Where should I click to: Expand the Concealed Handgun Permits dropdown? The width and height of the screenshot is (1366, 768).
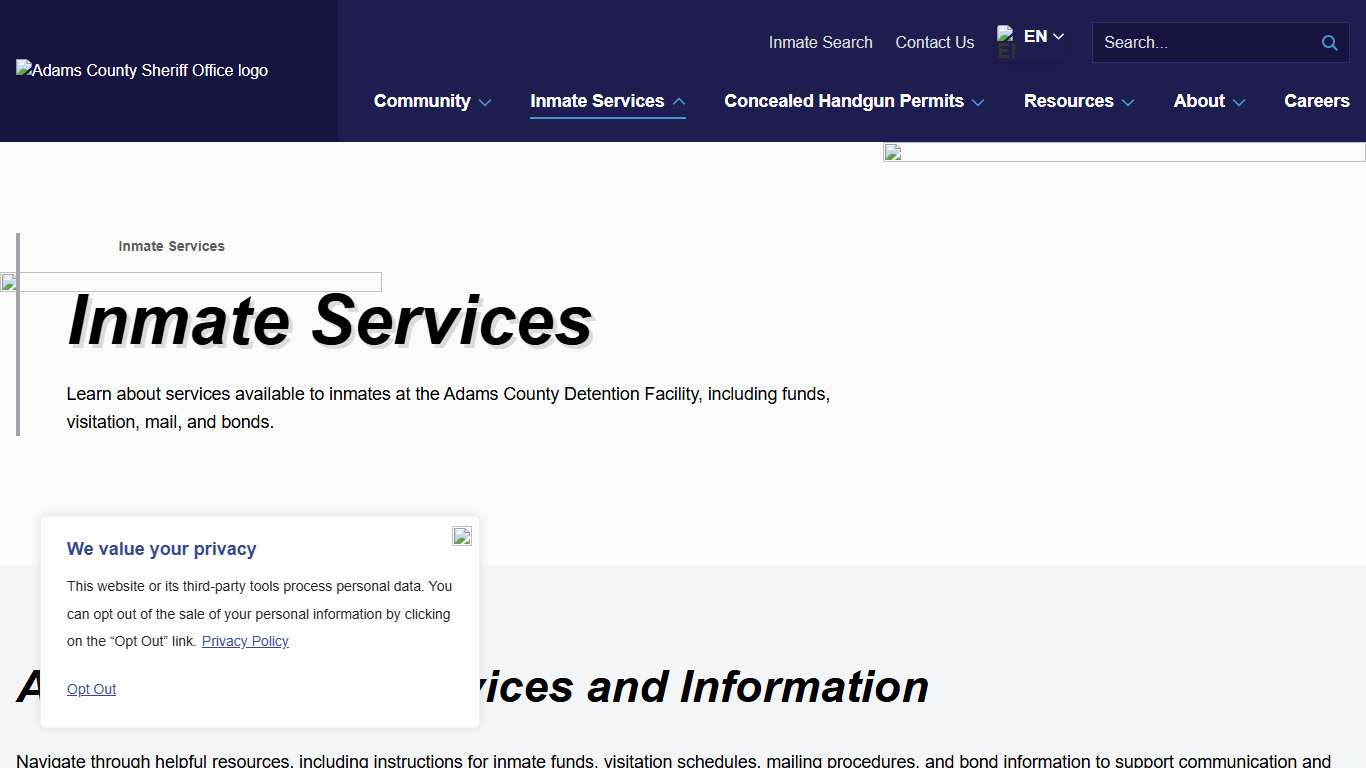coord(853,101)
